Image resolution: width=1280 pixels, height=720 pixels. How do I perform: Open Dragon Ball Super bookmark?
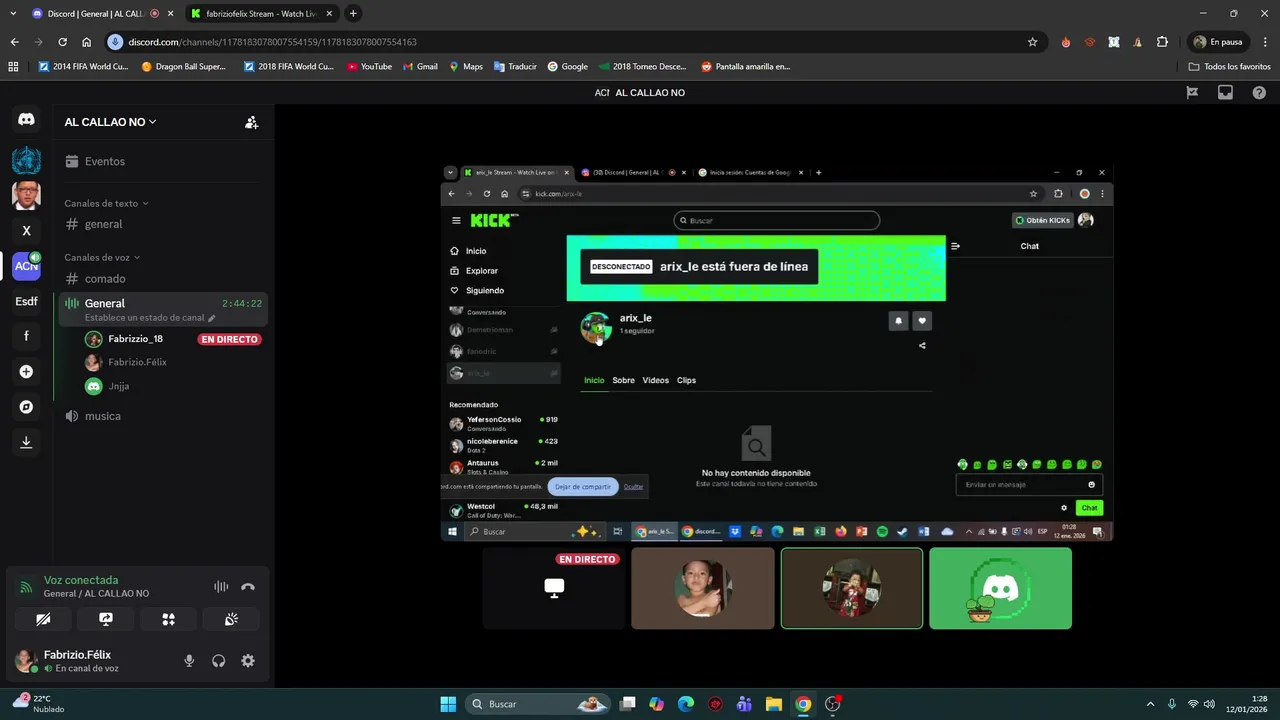[x=184, y=66]
